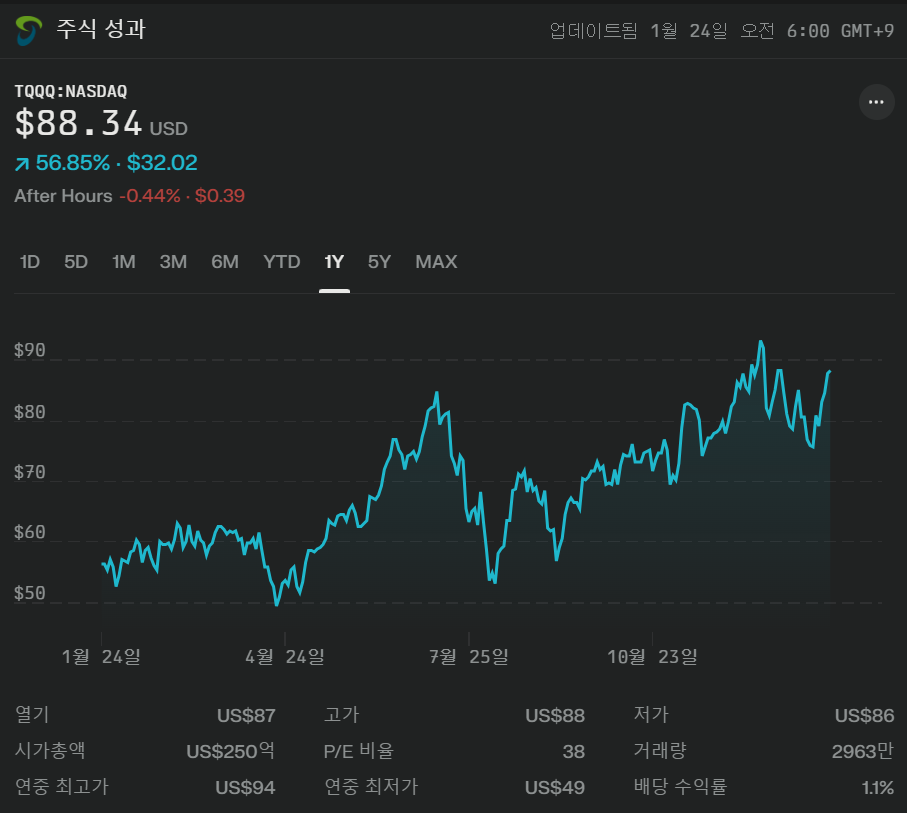Click the 연중 최저가 US$49 value
The height and width of the screenshot is (813, 907).
[x=555, y=788]
